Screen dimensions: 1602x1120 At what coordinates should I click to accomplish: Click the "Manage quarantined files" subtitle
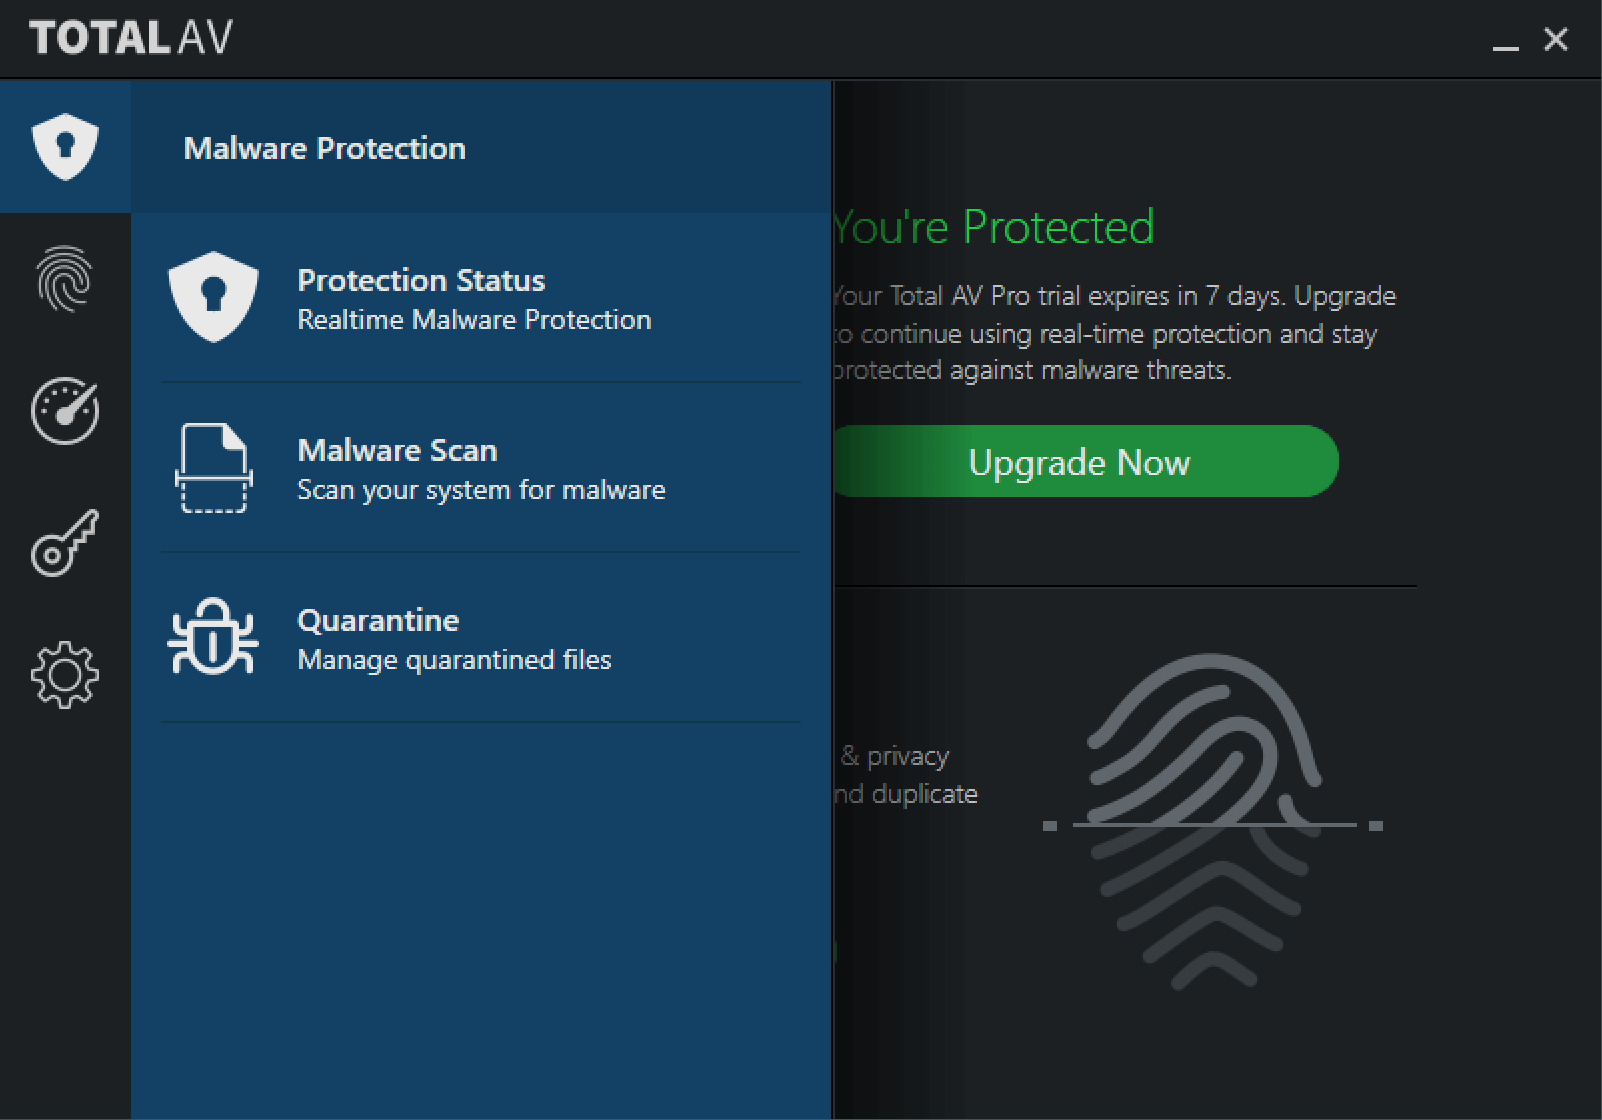(454, 660)
